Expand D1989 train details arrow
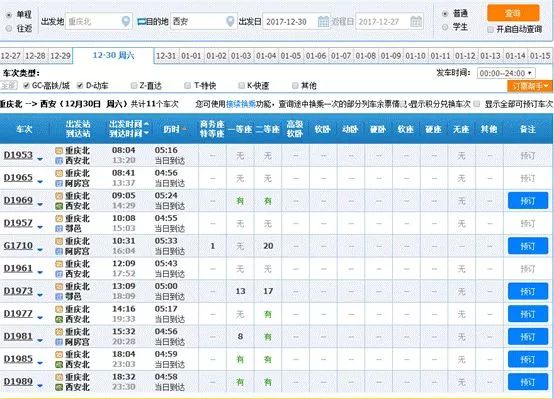Screen dimensions: 554x399 pos(40,386)
